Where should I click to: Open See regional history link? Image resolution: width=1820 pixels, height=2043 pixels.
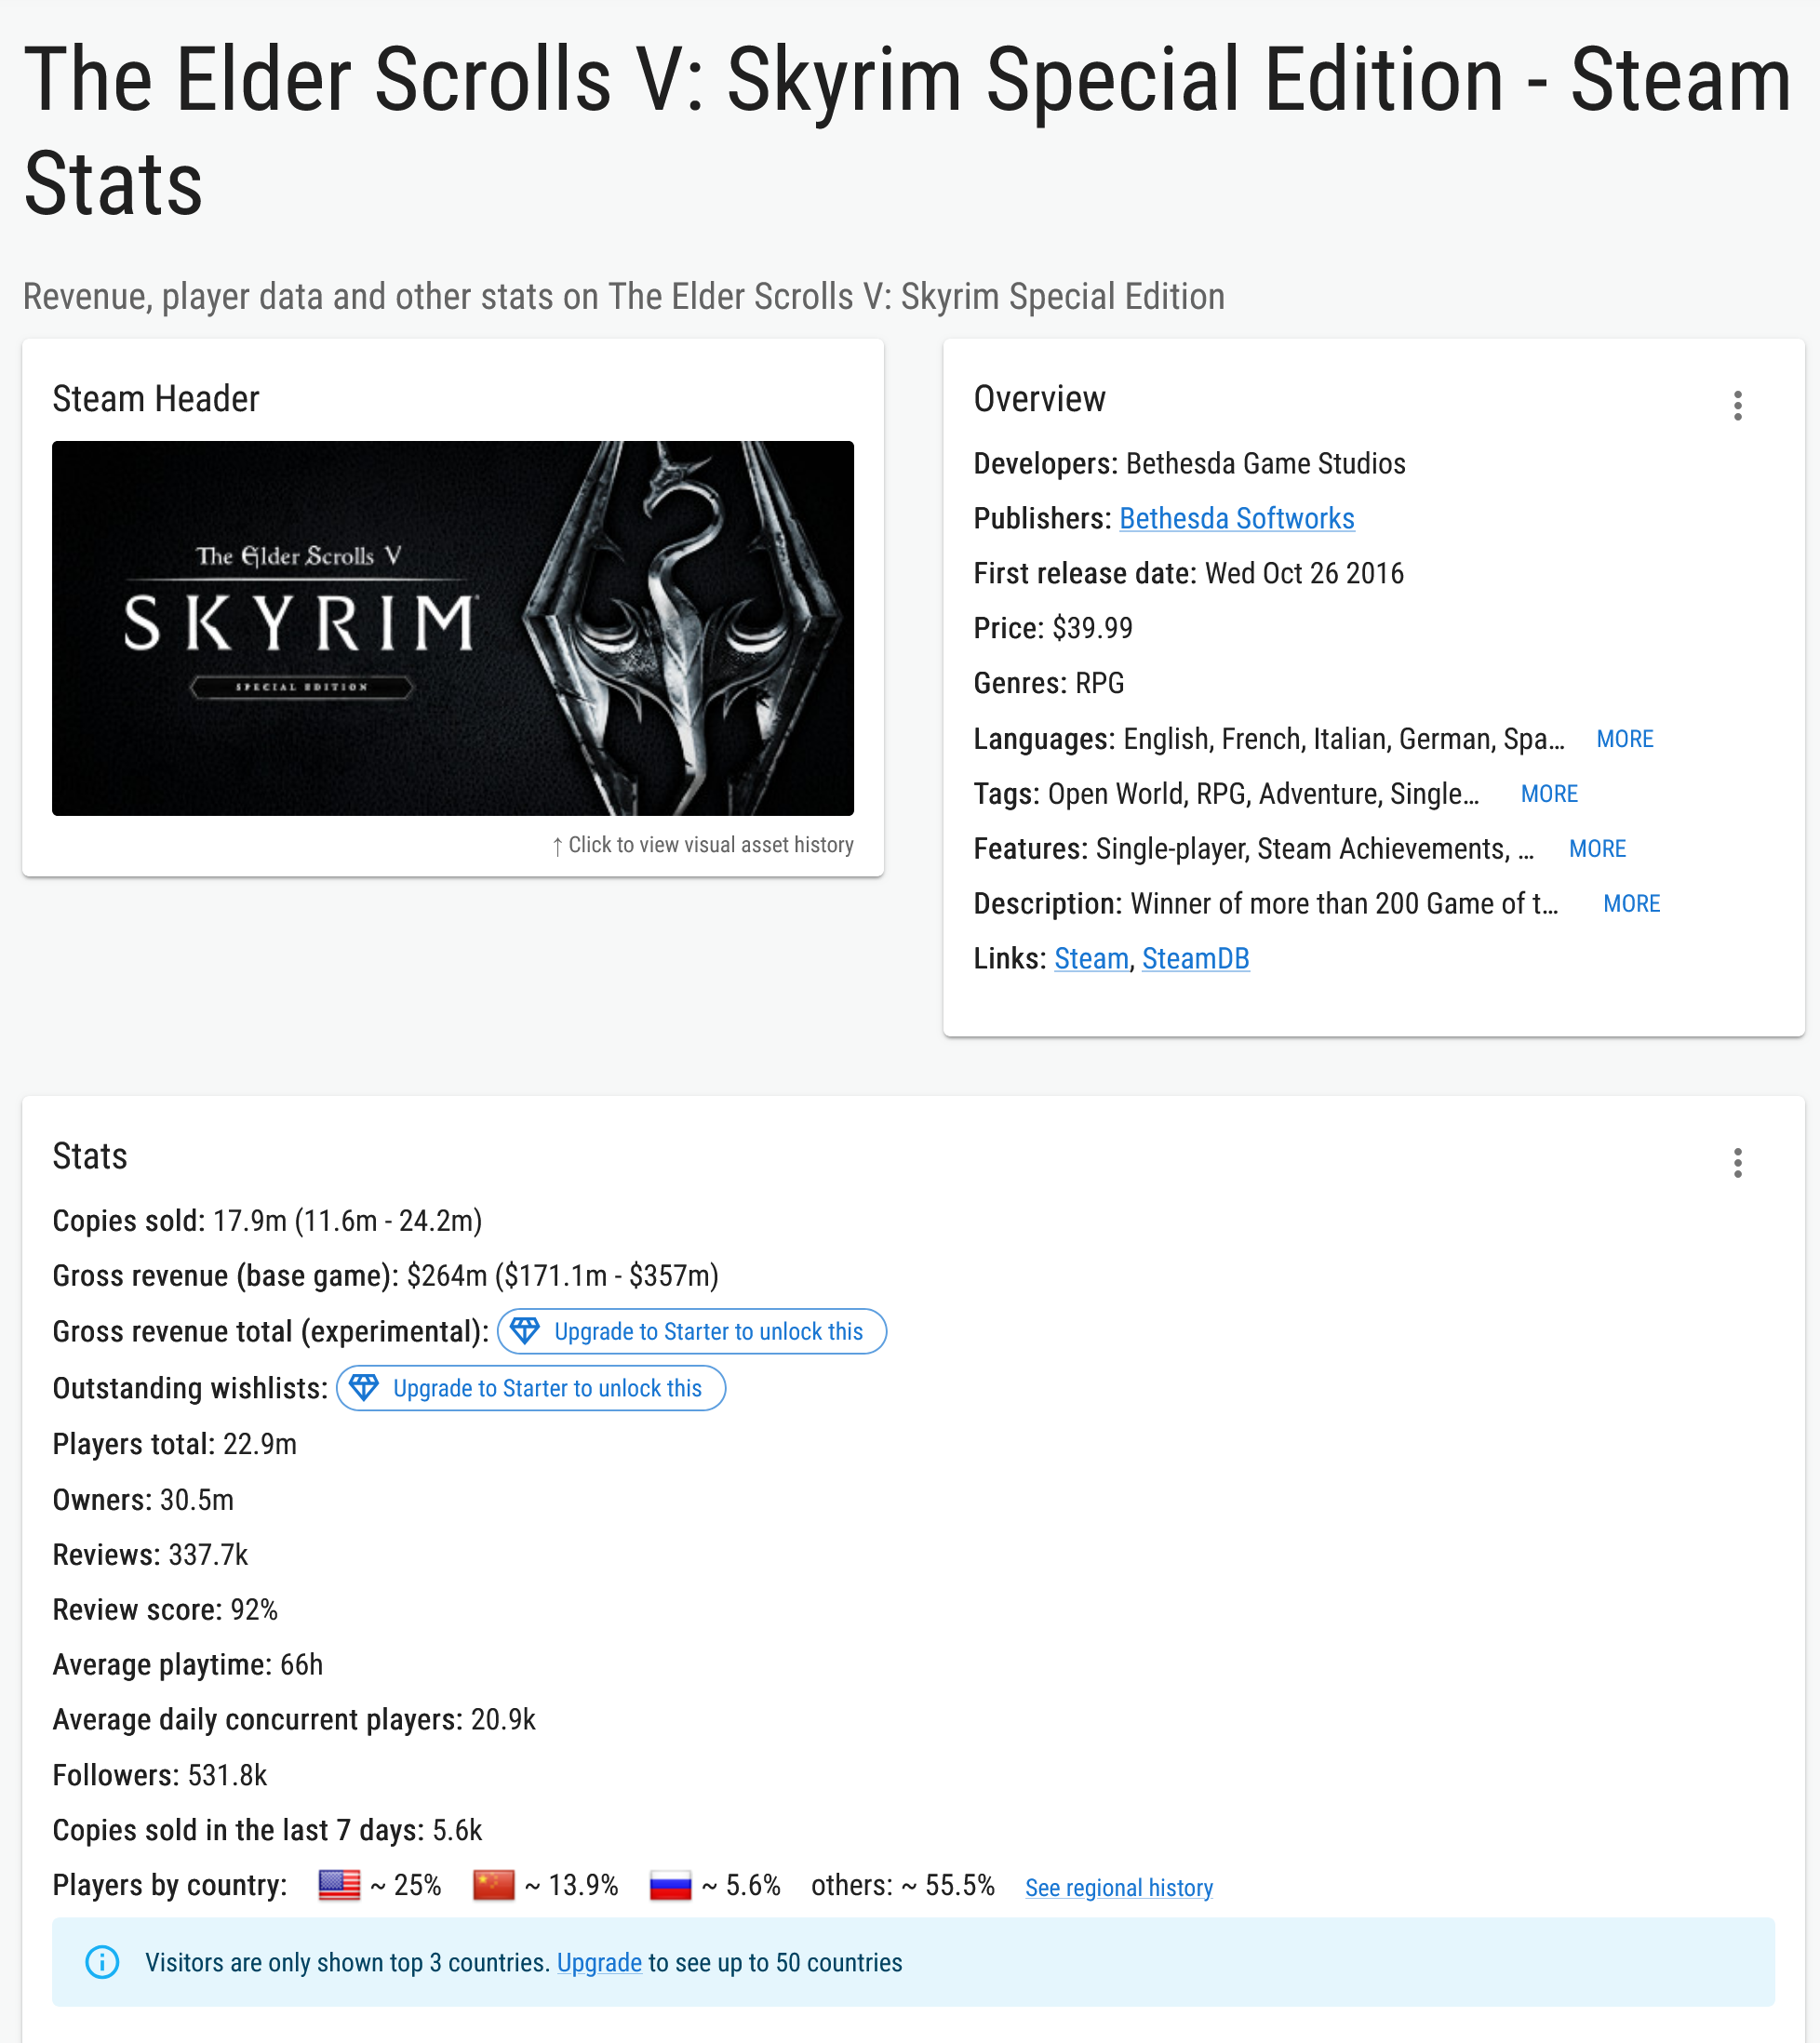[x=1118, y=1888]
